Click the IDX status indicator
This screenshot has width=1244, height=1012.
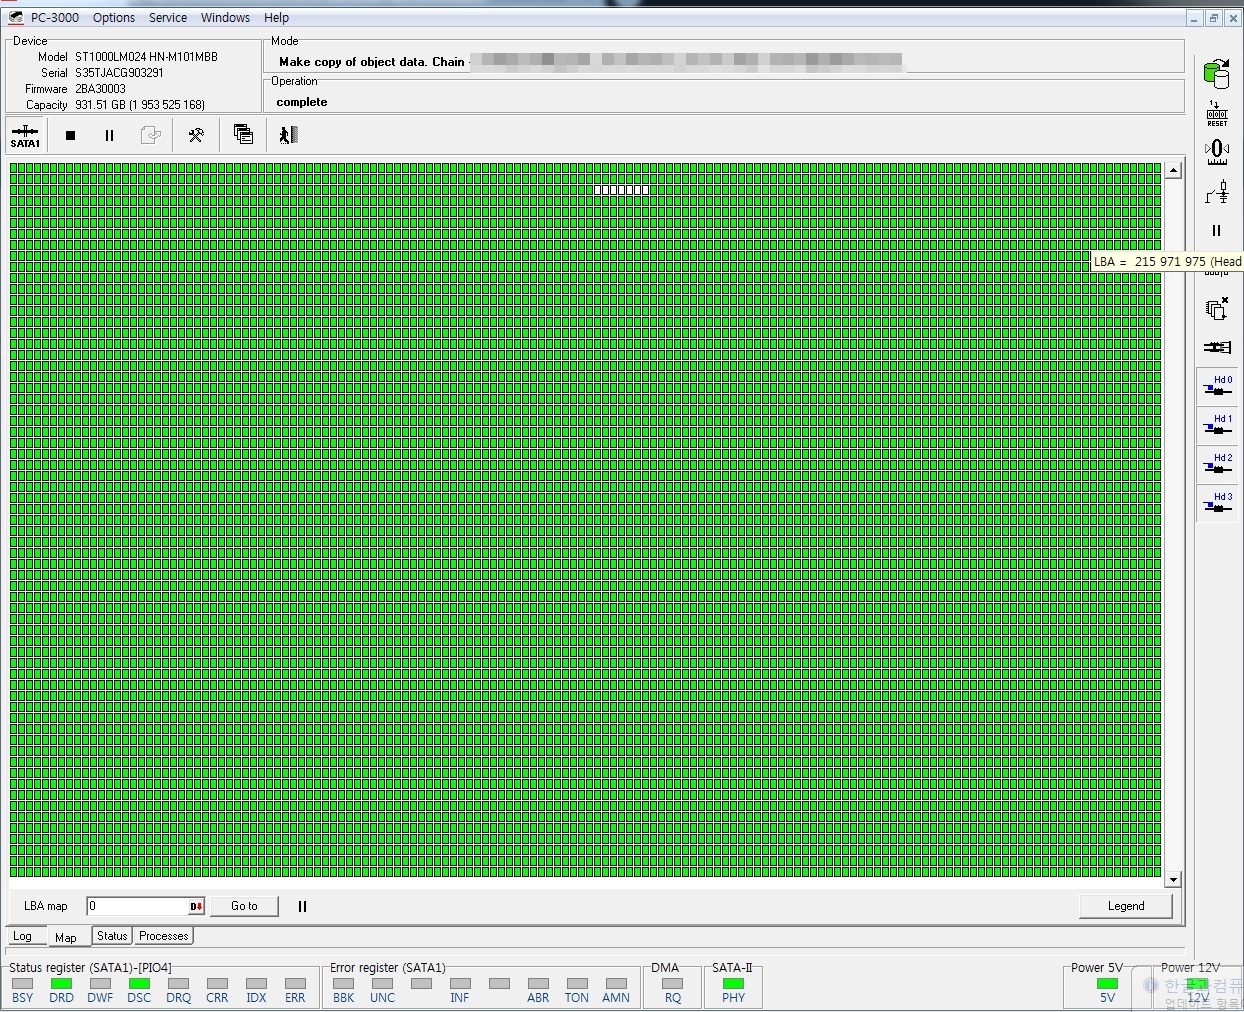tap(256, 984)
